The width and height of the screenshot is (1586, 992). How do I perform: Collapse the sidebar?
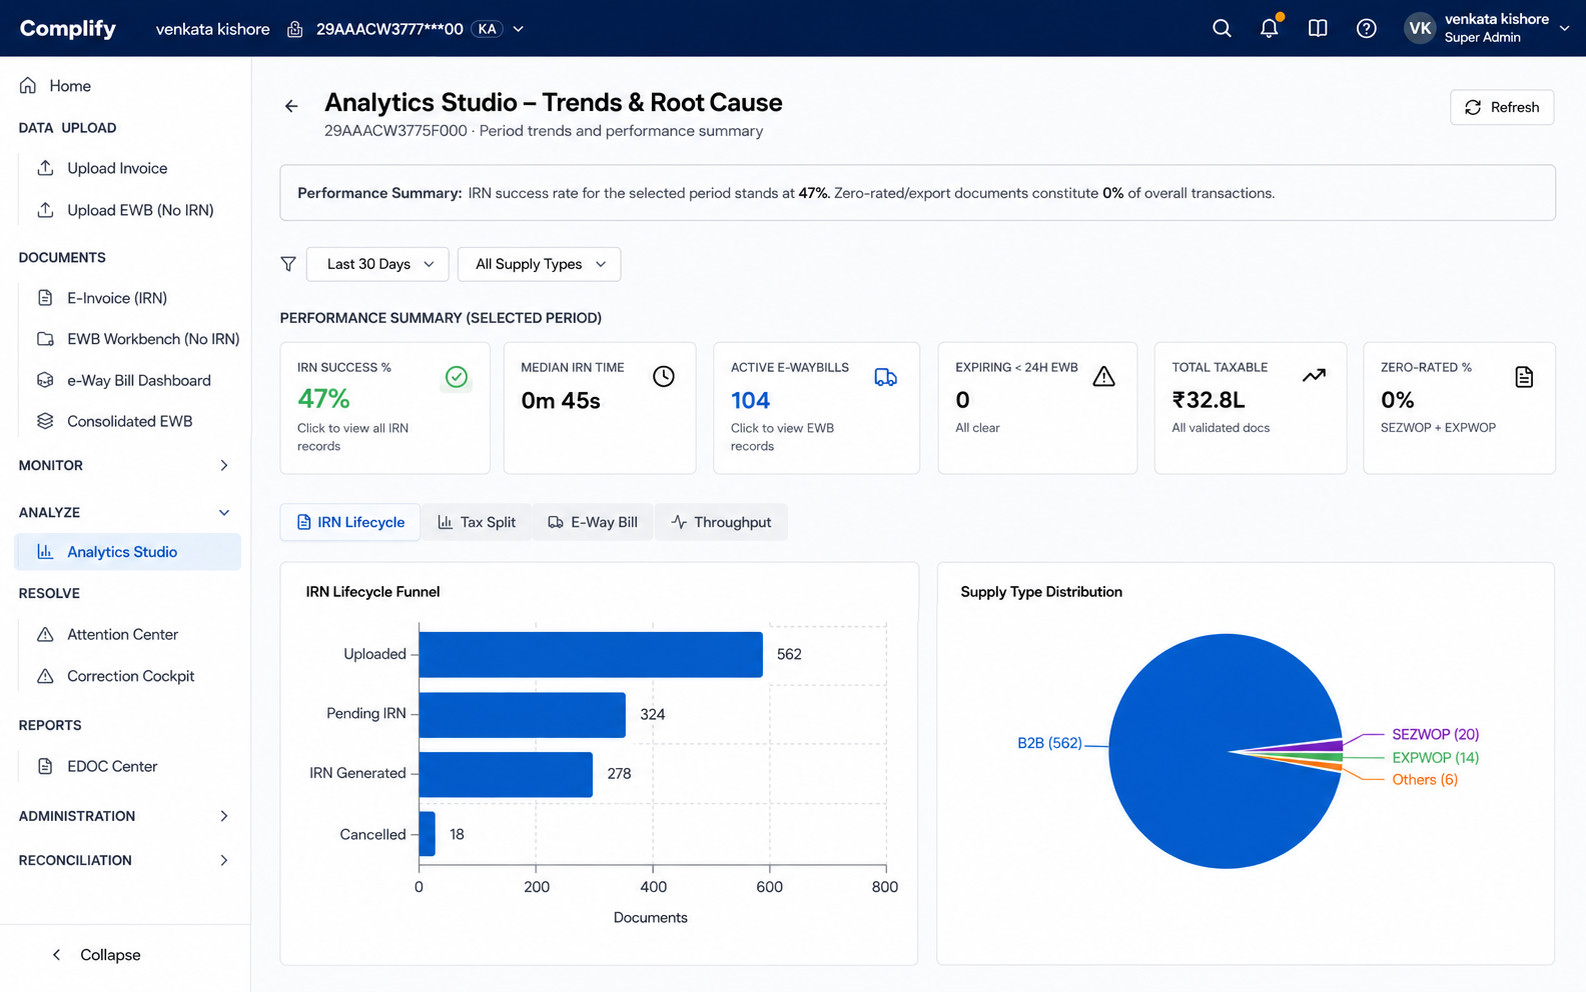click(x=96, y=955)
